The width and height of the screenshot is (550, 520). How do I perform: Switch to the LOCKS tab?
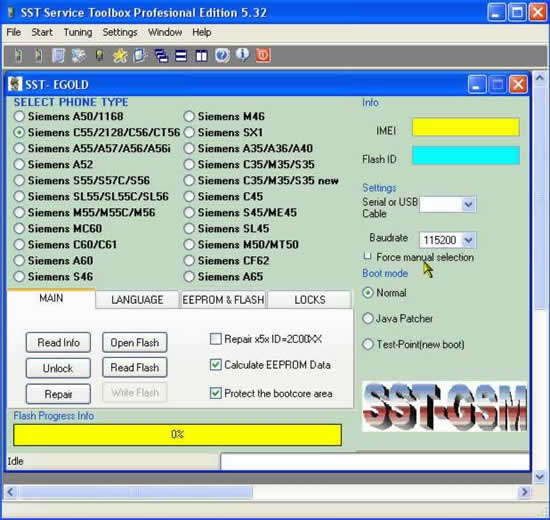click(x=310, y=300)
